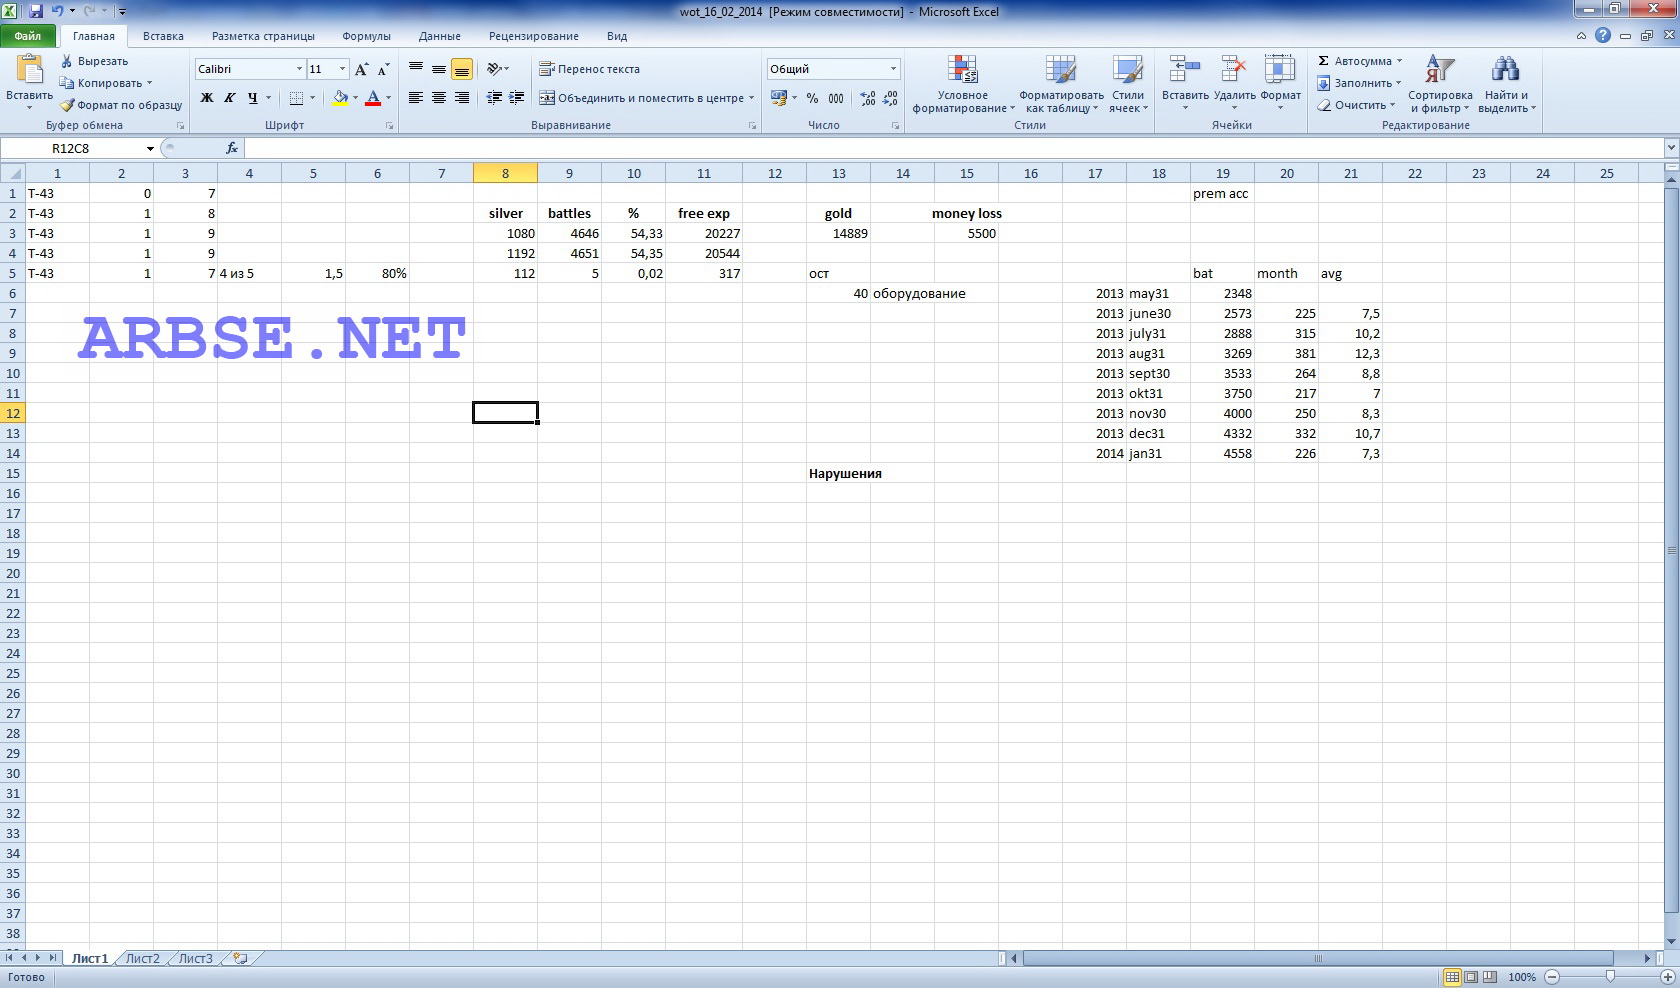Open Excel Help question mark icon
The height and width of the screenshot is (988, 1680).
coord(1603,35)
